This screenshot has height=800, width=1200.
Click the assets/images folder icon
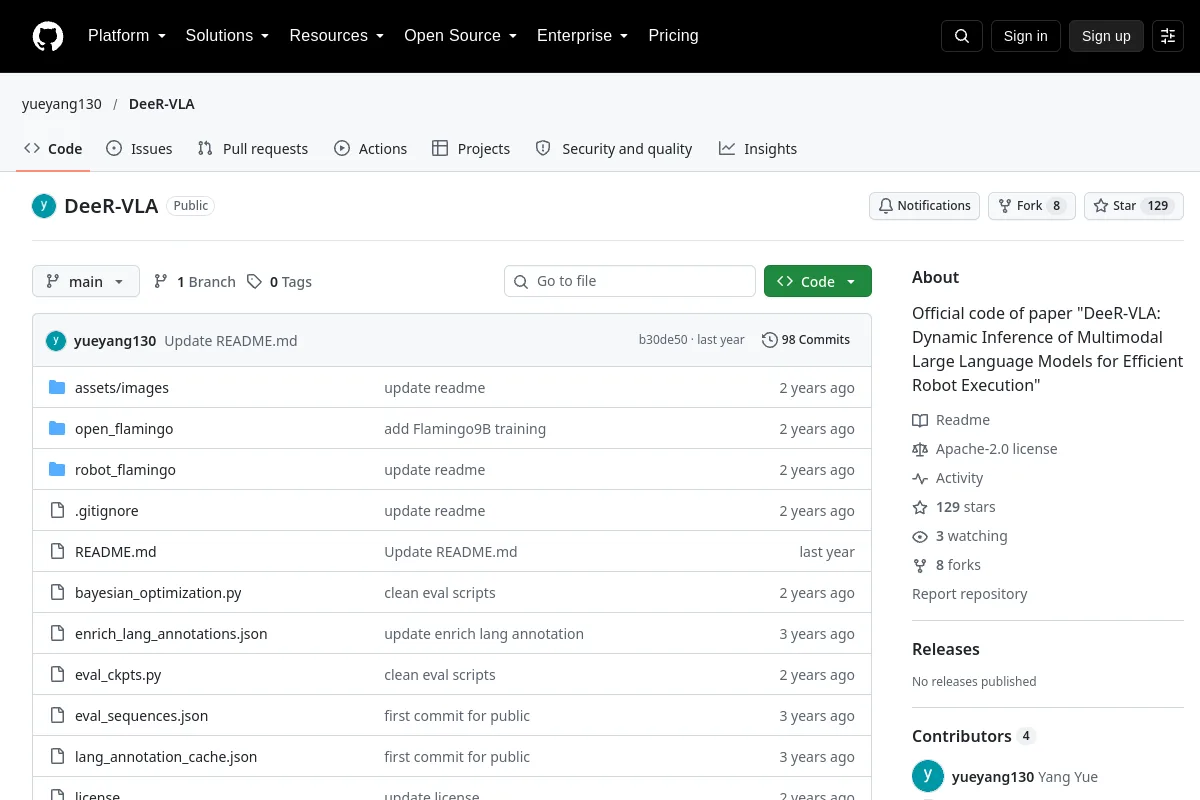57,388
